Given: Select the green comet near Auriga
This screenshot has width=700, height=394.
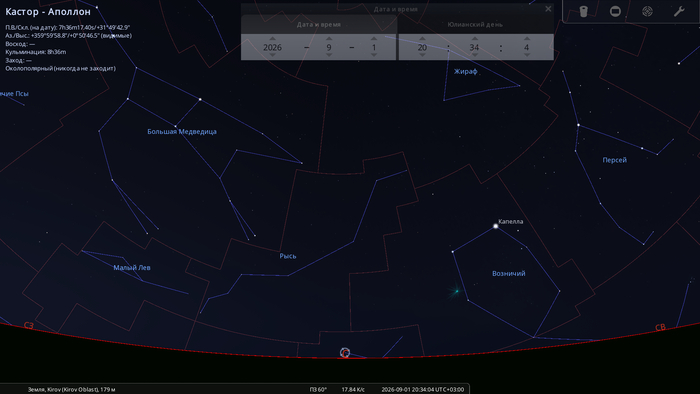Looking at the screenshot, I should [x=456, y=291].
